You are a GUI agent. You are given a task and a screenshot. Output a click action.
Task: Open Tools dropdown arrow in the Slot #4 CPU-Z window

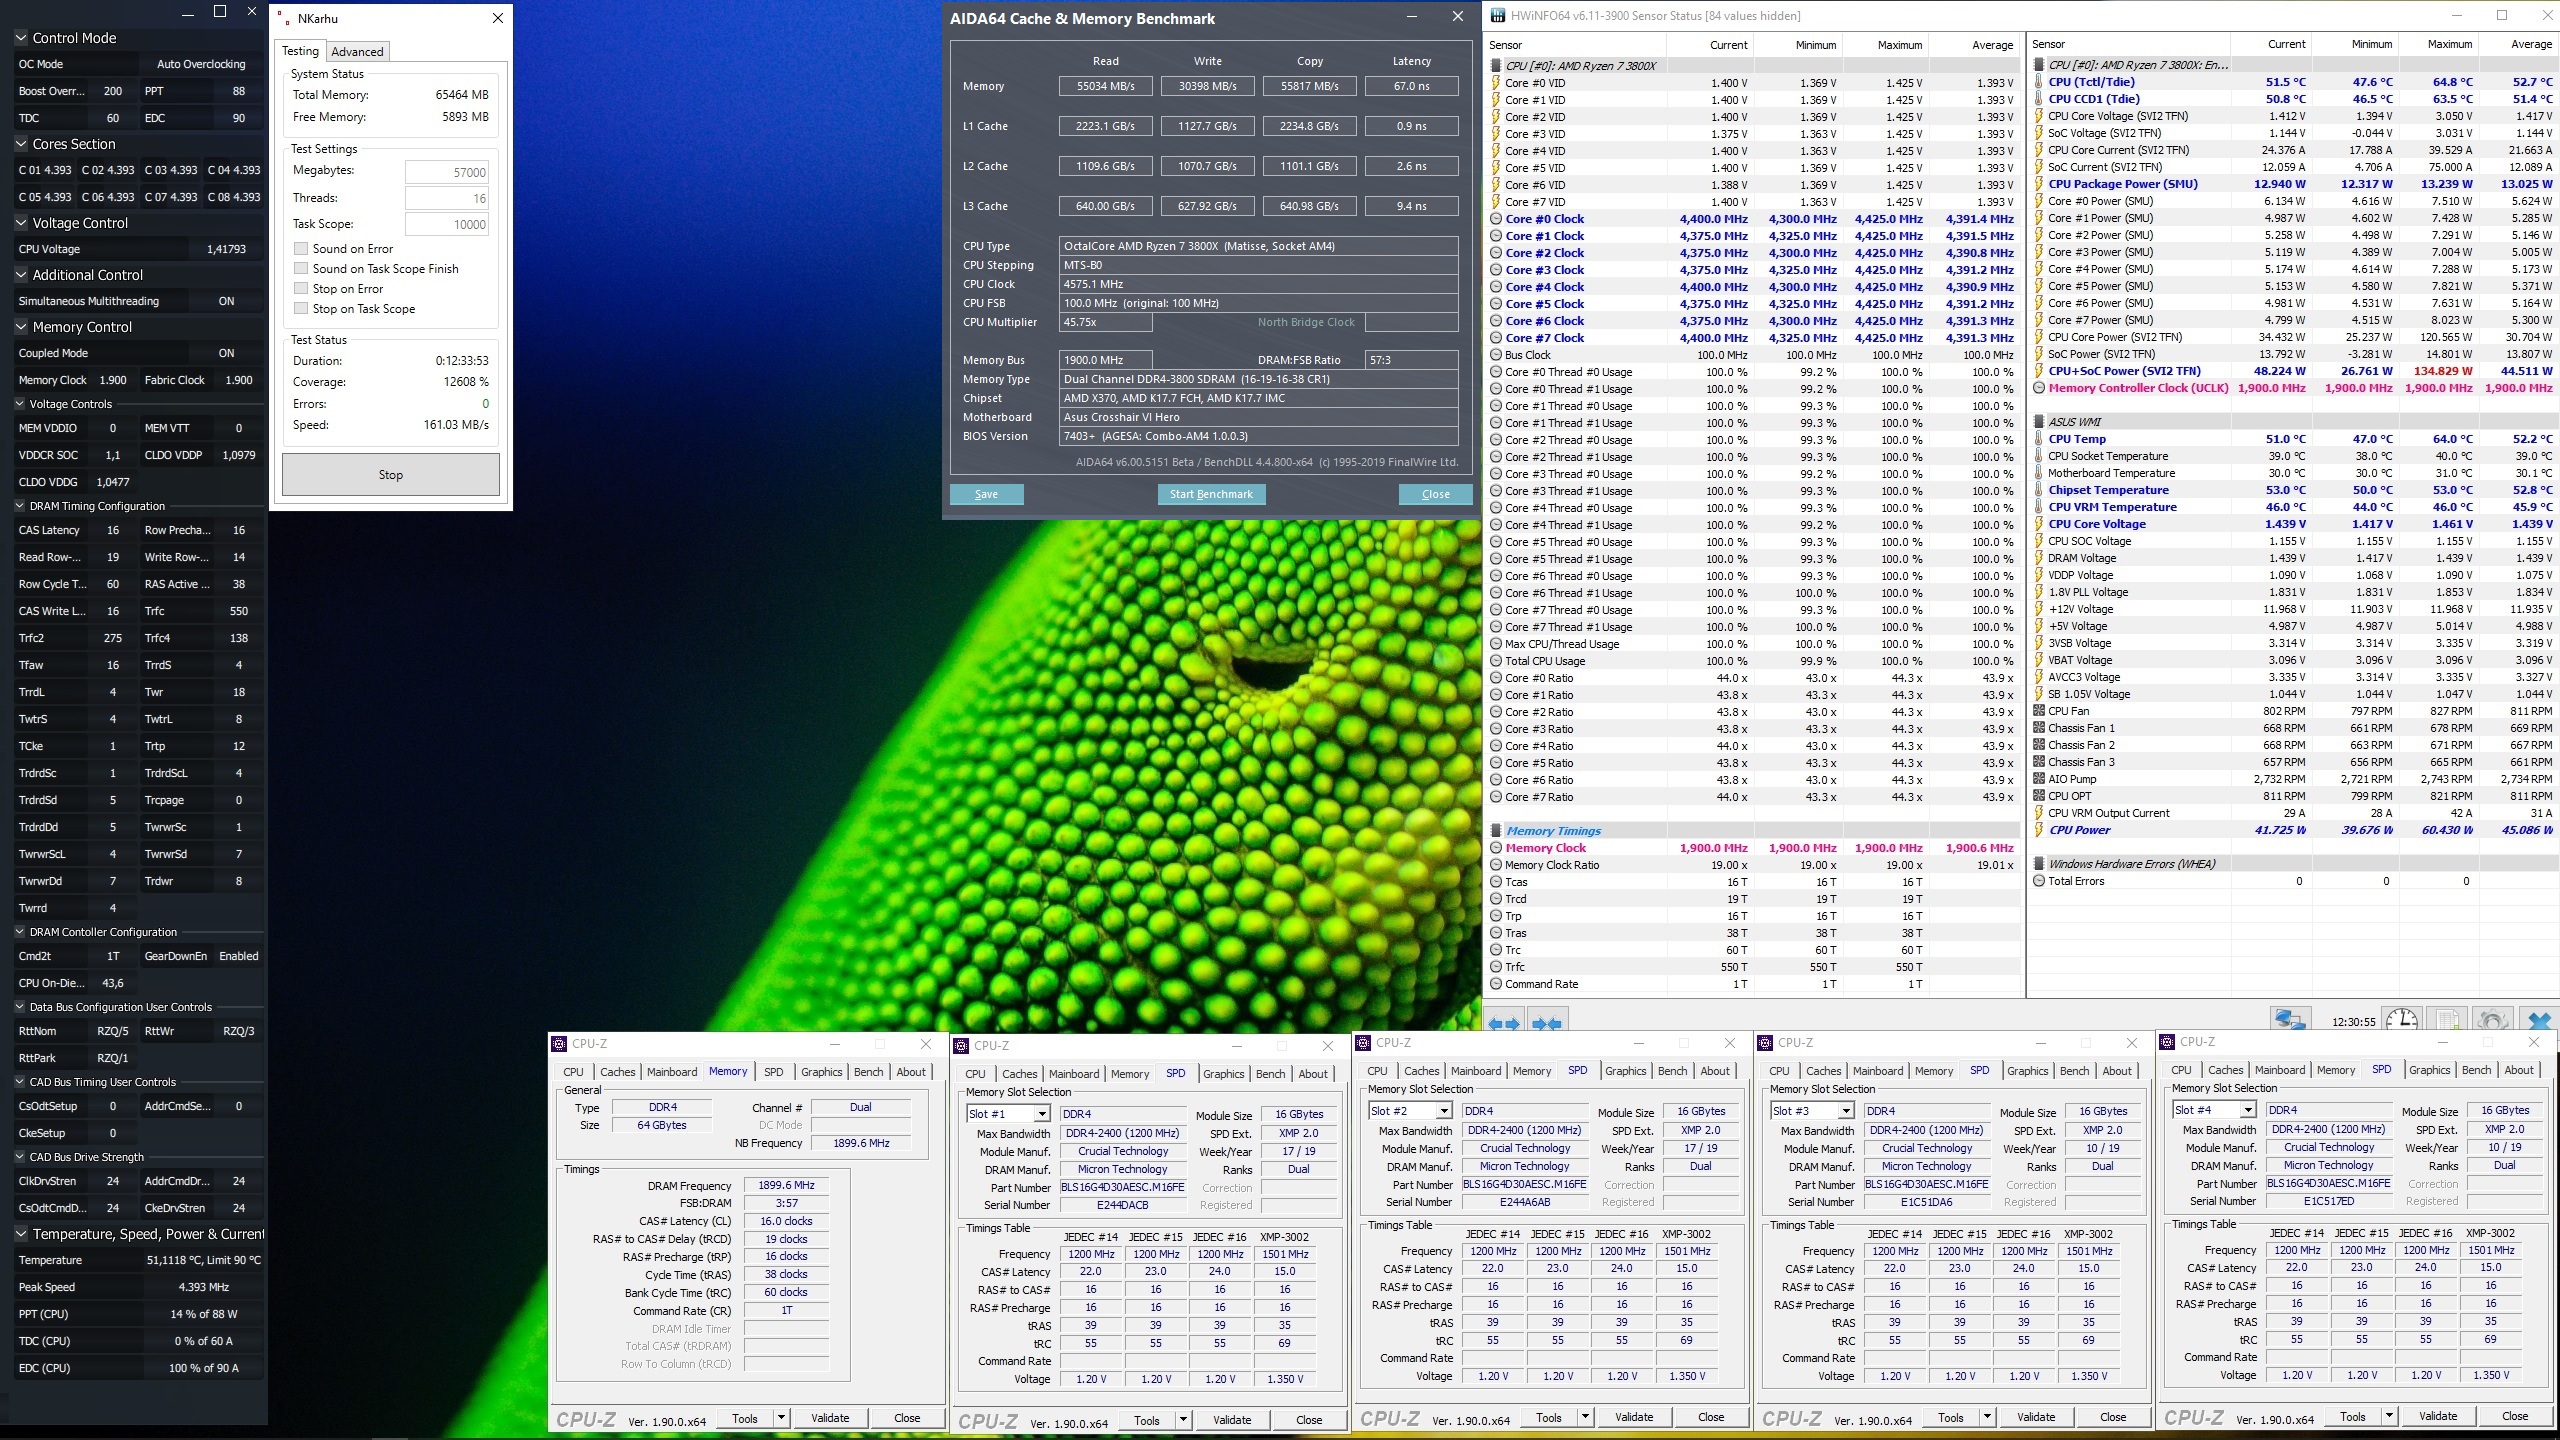2388,1416
